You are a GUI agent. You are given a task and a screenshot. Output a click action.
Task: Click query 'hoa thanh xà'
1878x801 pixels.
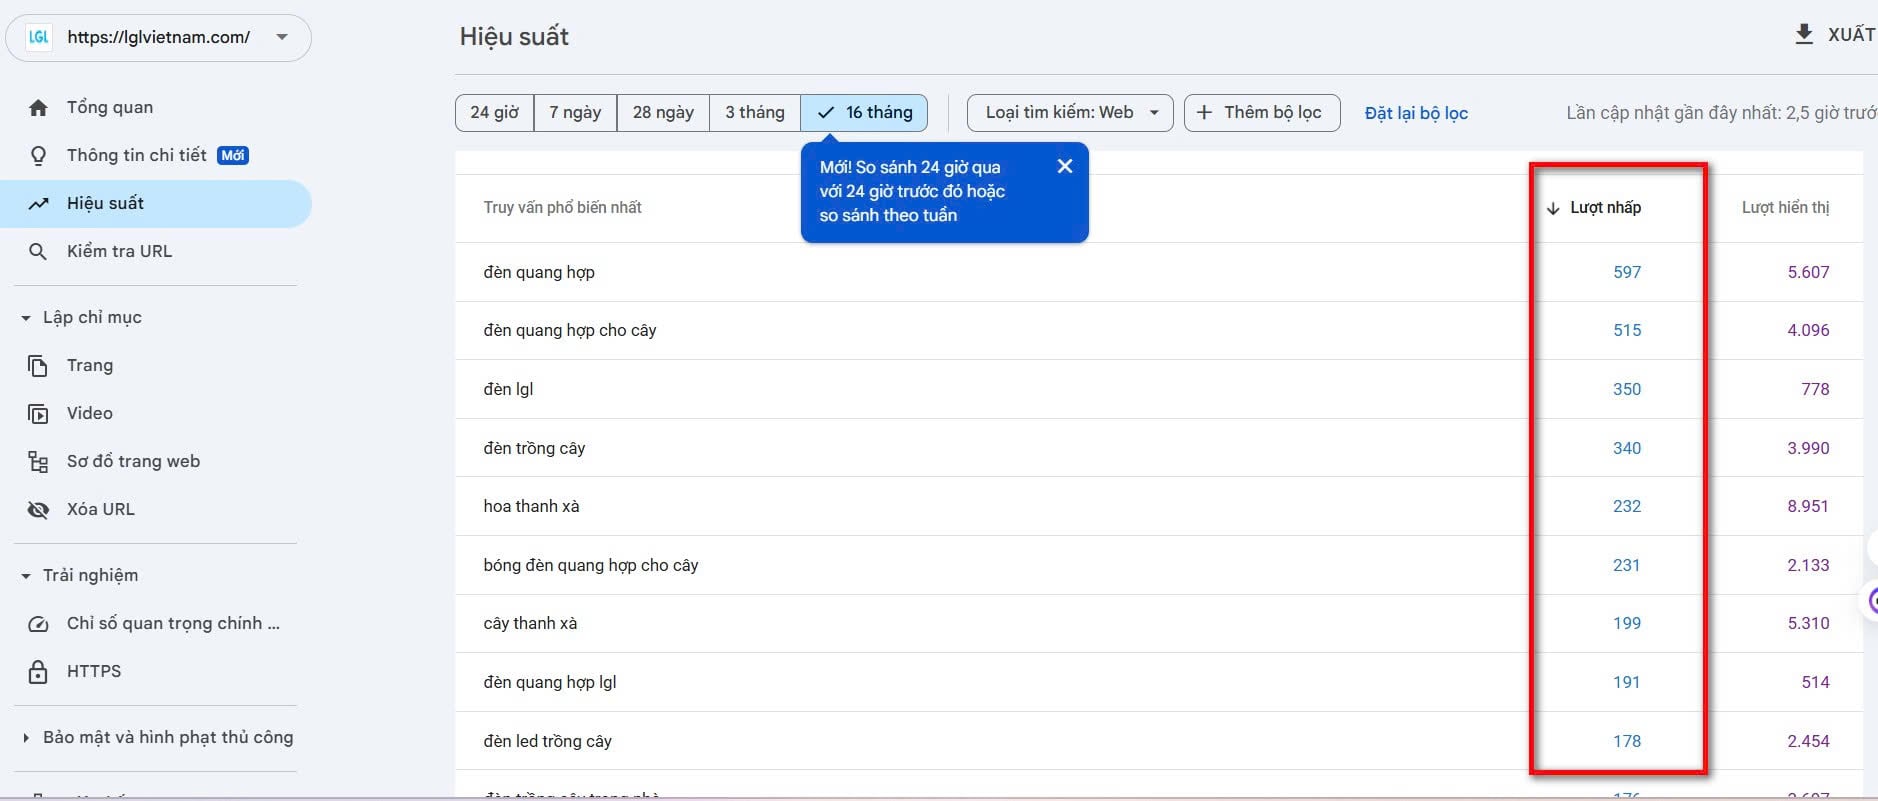coord(531,506)
